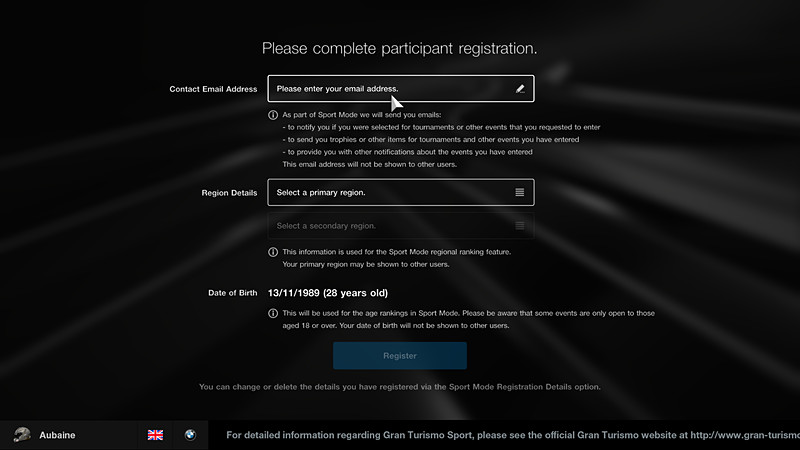The width and height of the screenshot is (800, 450).
Task: Click the pencil edit icon in email field
Action: point(520,89)
